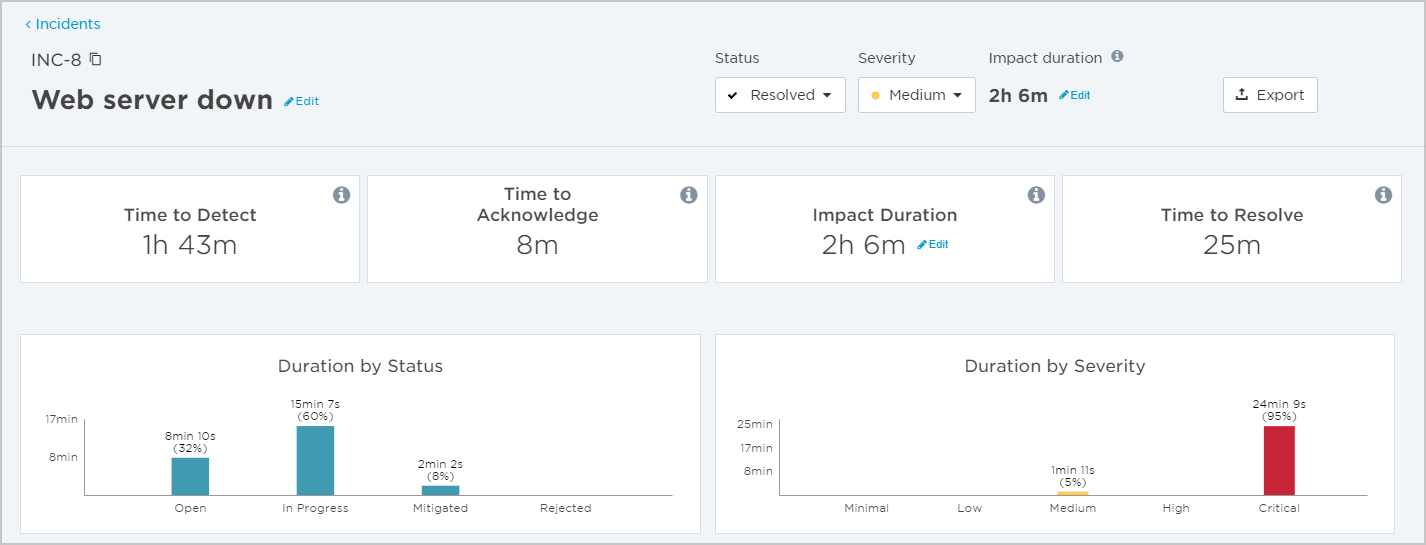The width and height of the screenshot is (1426, 545).
Task: Click the Mitigated bar in status chart
Action: 440,490
